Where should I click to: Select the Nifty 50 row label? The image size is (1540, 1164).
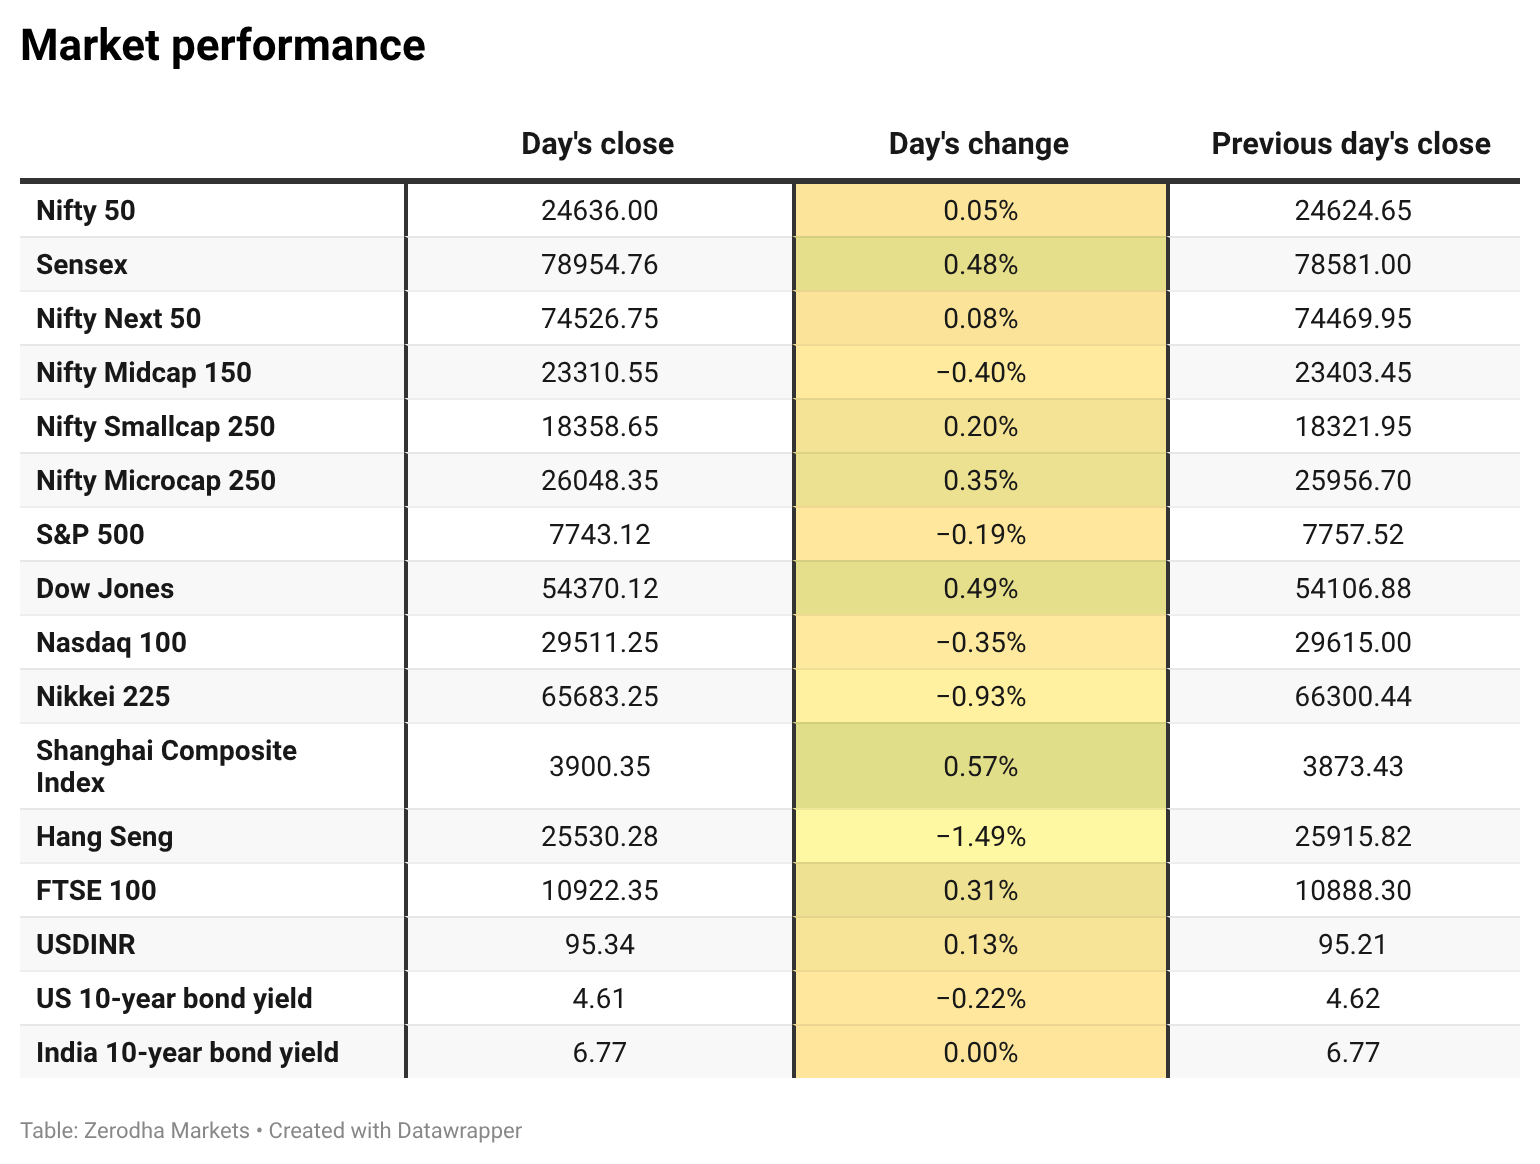pyautogui.click(x=86, y=211)
